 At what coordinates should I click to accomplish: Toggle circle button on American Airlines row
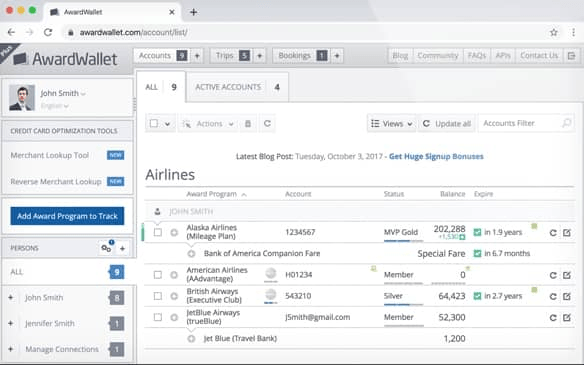[174, 275]
